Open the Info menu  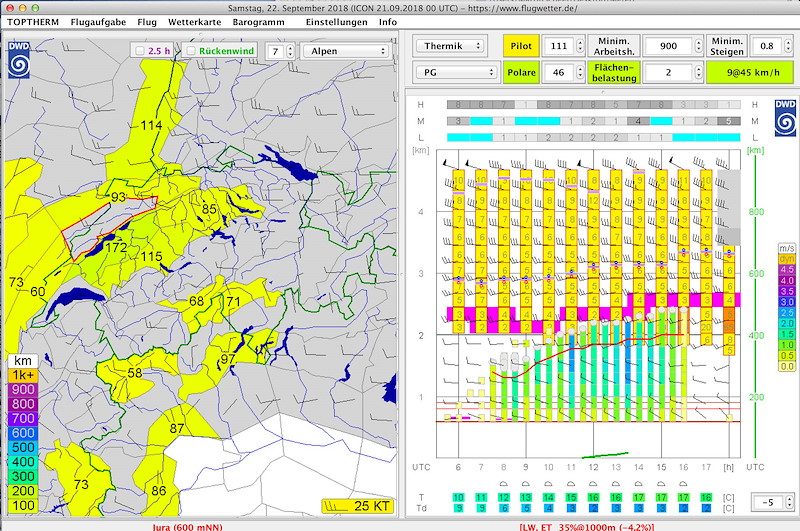point(388,22)
